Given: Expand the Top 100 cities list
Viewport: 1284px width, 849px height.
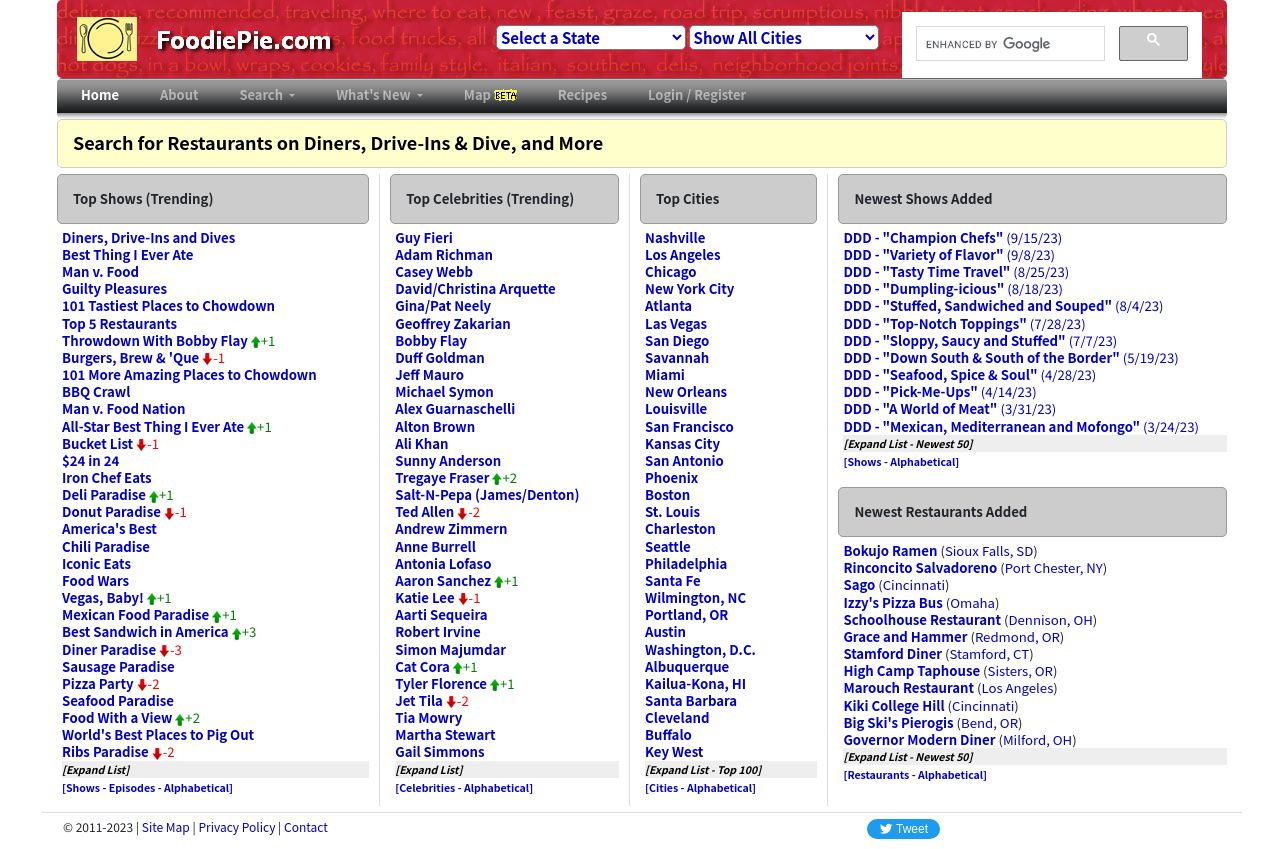Looking at the screenshot, I should tap(703, 770).
